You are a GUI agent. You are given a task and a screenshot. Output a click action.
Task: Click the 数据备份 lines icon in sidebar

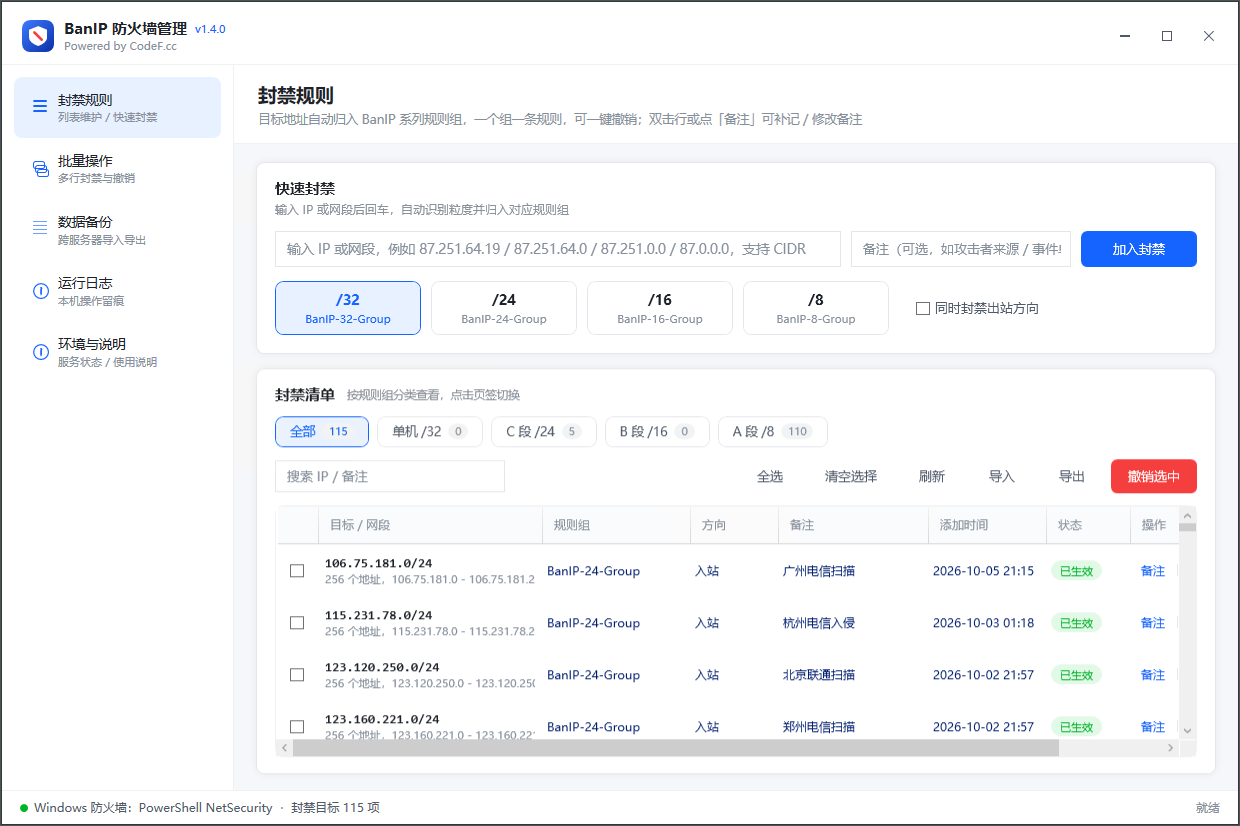click(40, 229)
